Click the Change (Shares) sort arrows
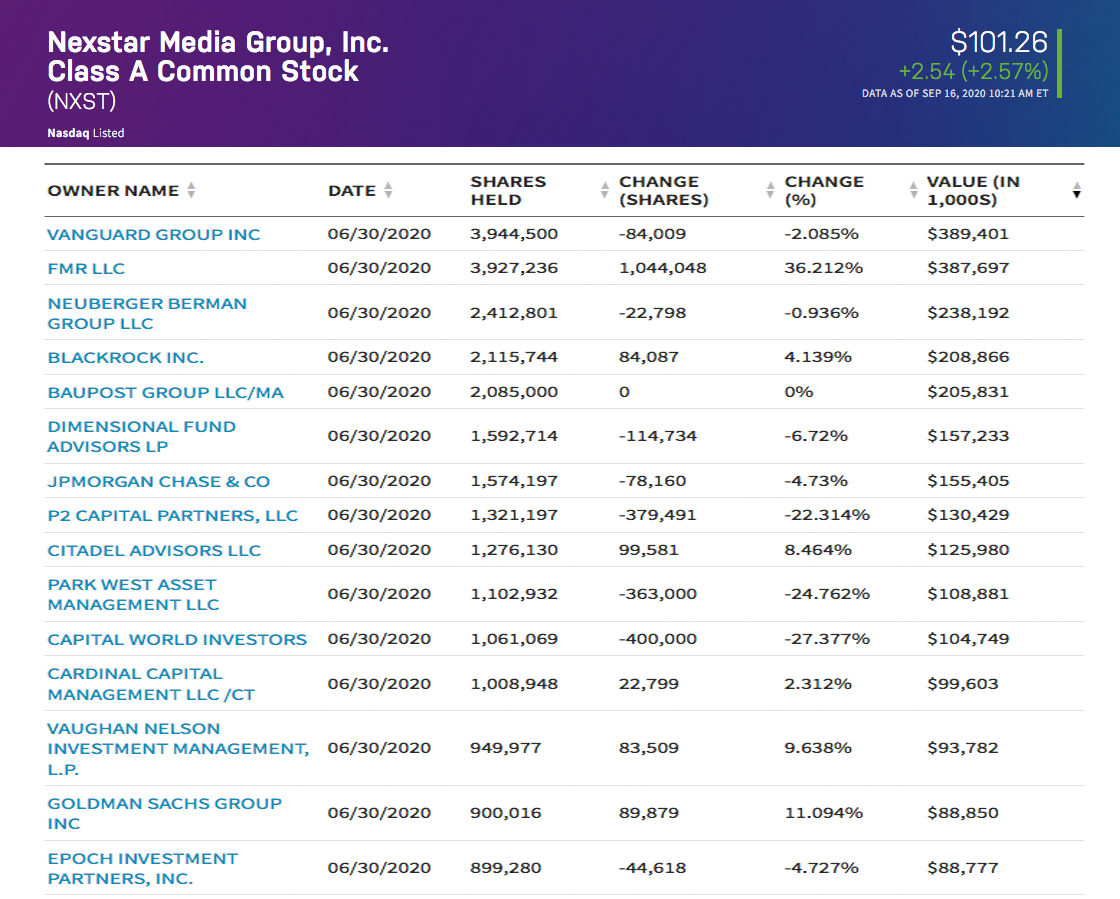The width and height of the screenshot is (1120, 899). pyautogui.click(x=770, y=190)
